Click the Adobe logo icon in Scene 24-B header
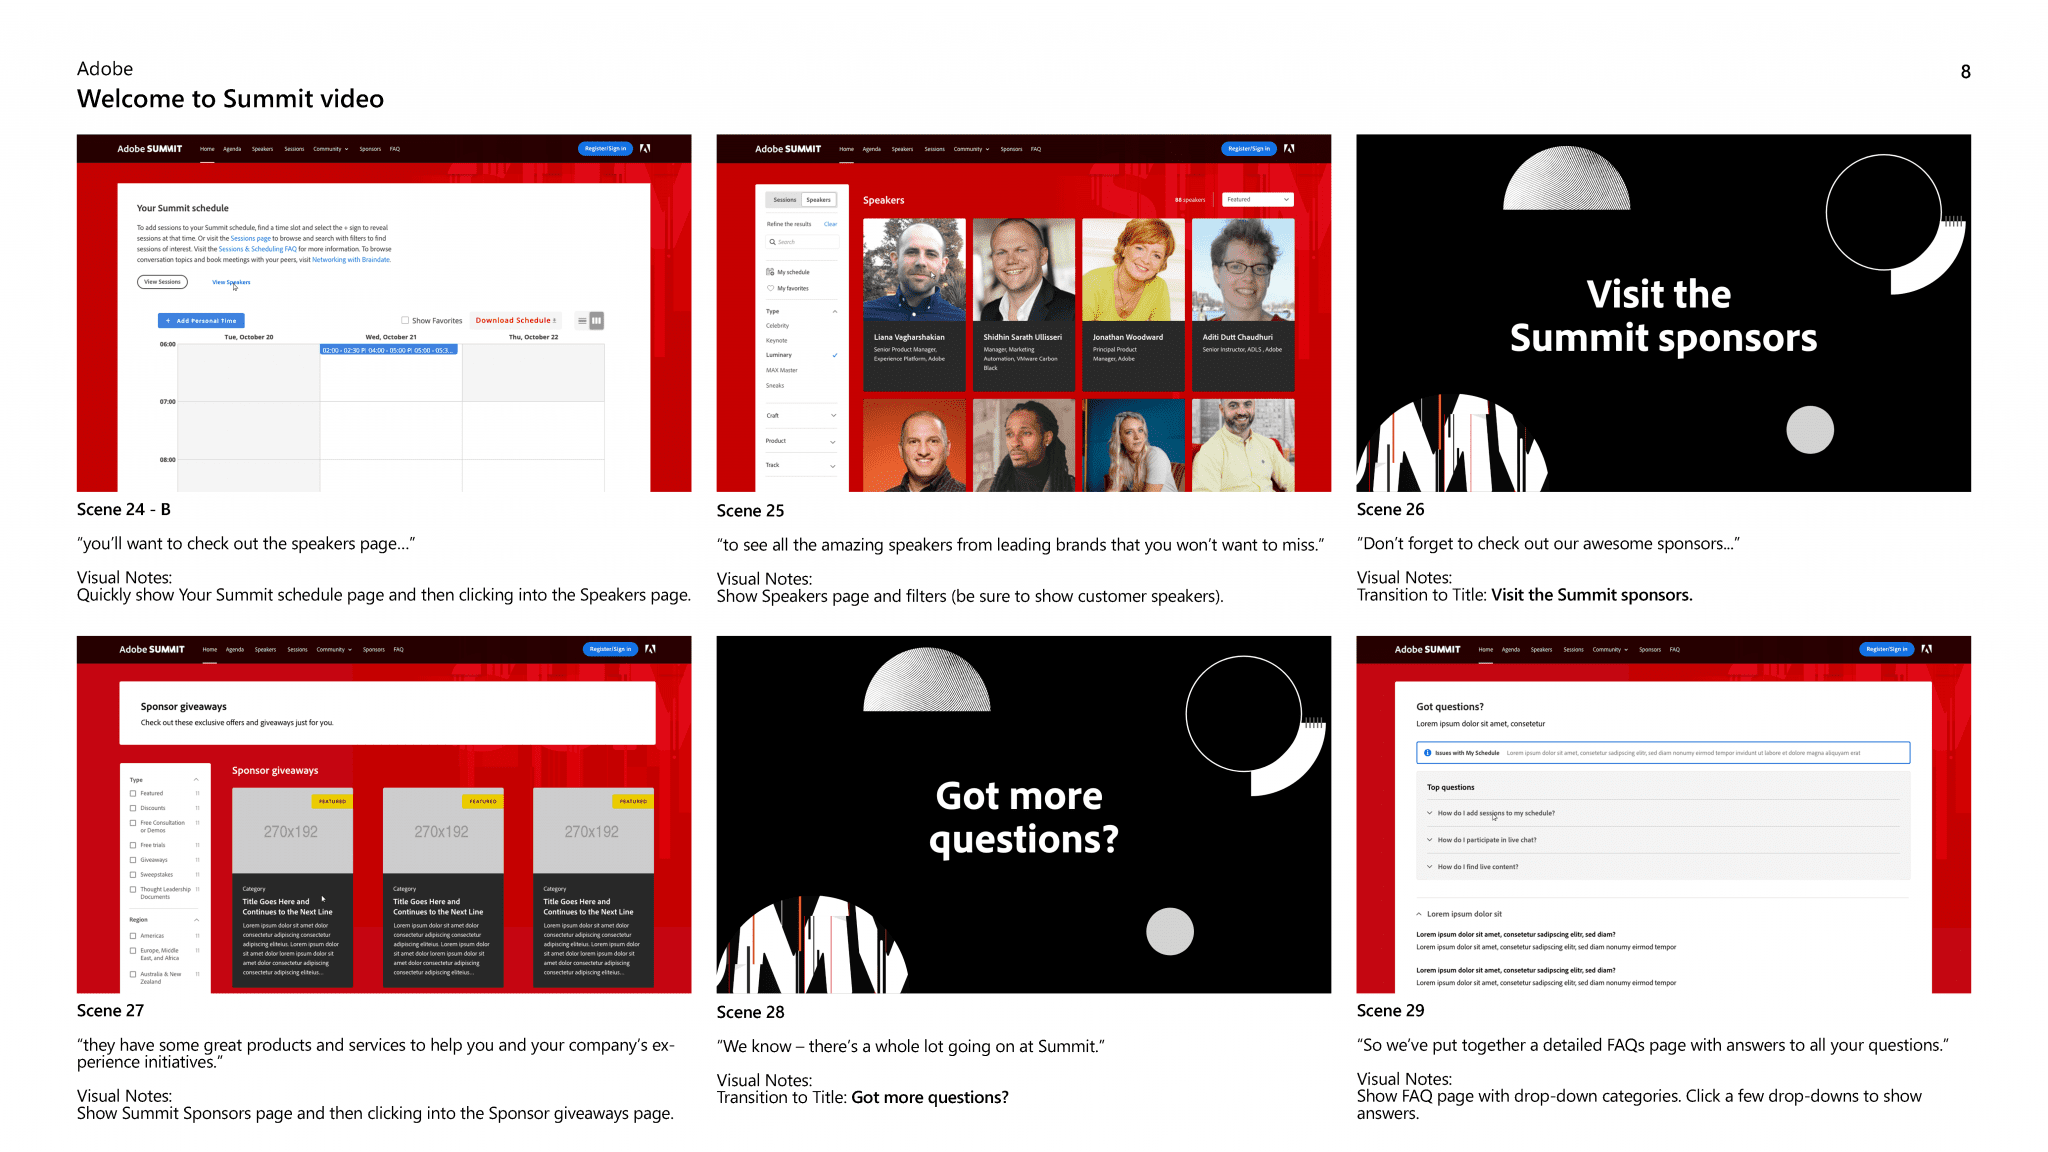 (645, 148)
